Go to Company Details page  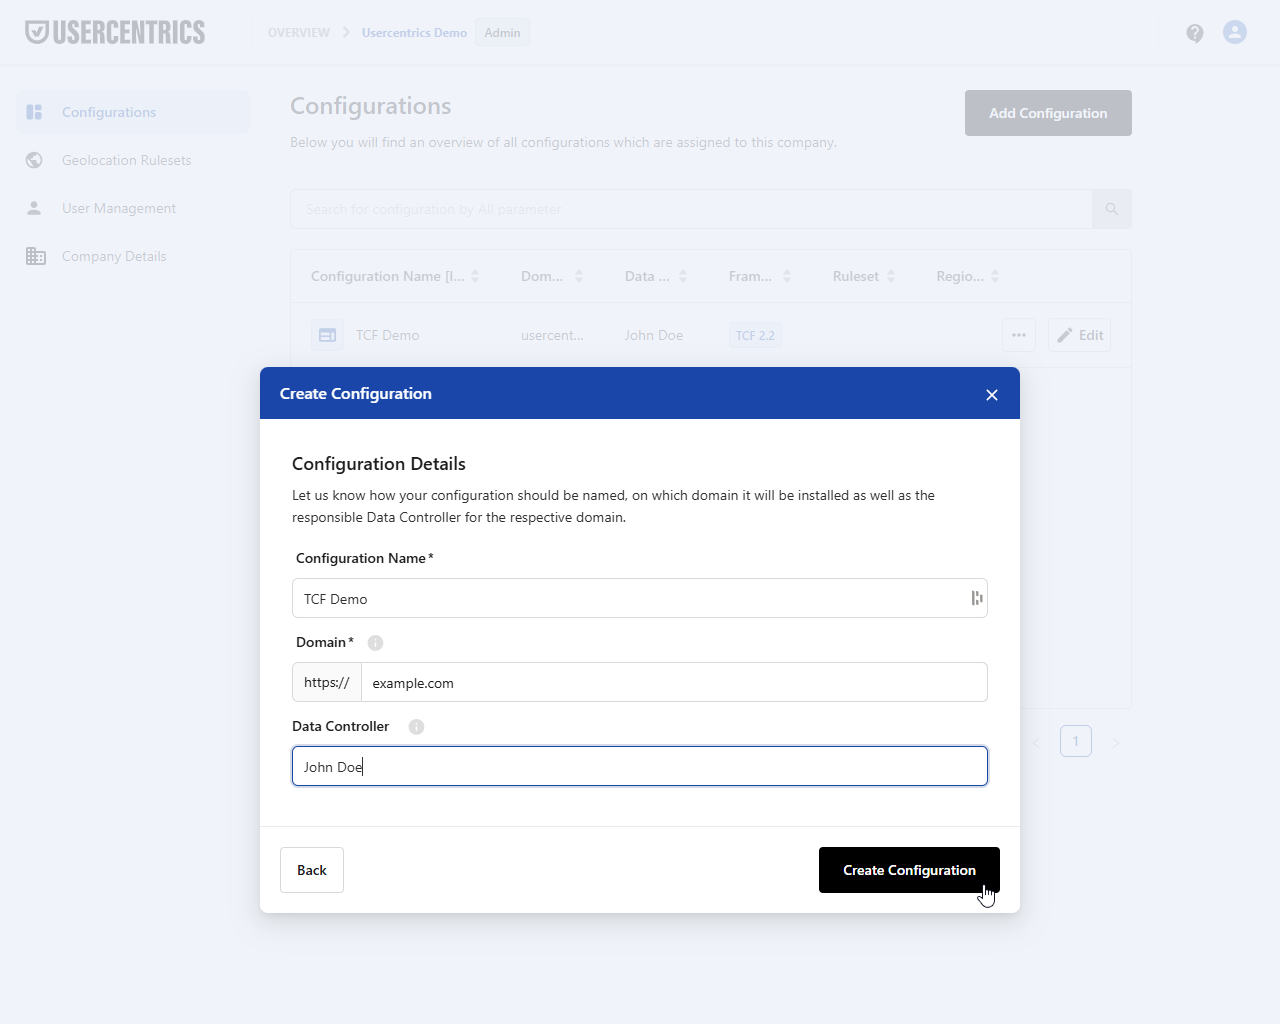[114, 256]
